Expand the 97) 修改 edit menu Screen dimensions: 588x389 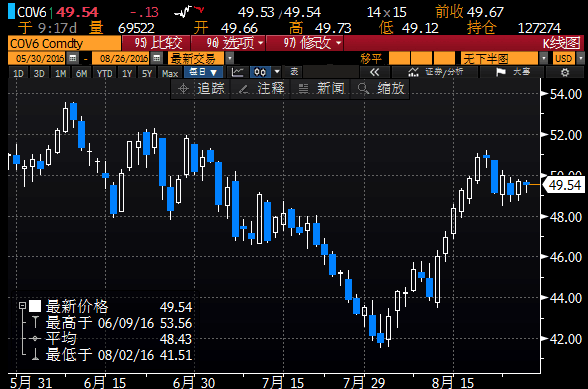(x=305, y=43)
